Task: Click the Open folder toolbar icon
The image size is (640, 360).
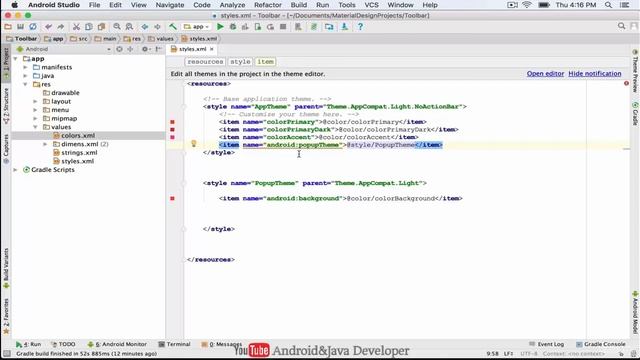Action: 8,27
